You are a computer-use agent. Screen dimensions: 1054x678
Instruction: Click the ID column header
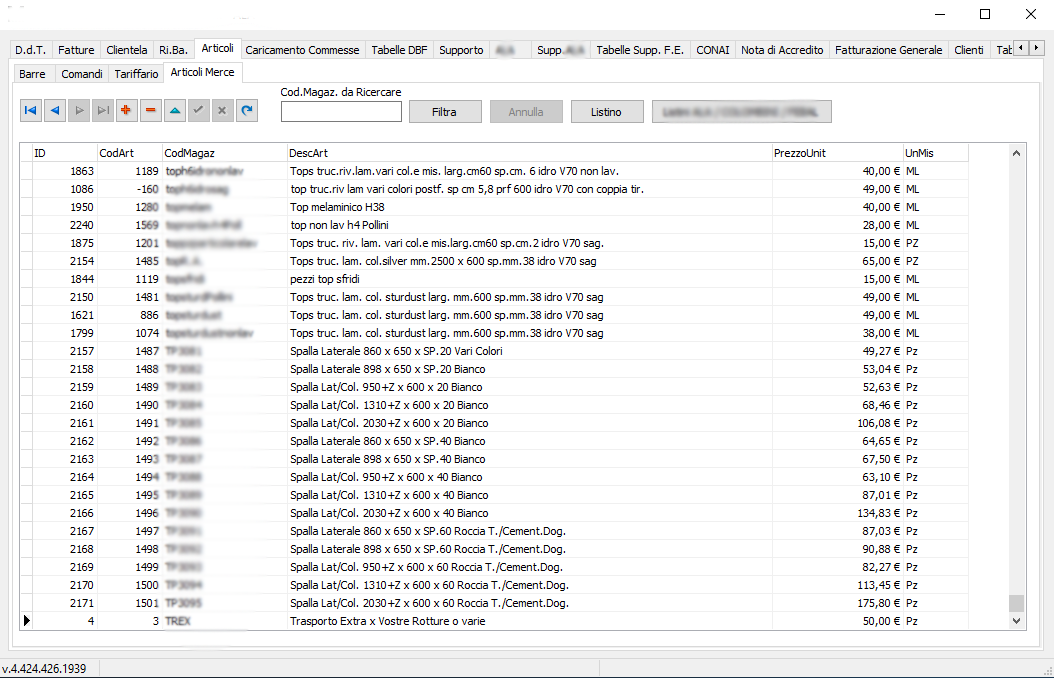pyautogui.click(x=65, y=153)
